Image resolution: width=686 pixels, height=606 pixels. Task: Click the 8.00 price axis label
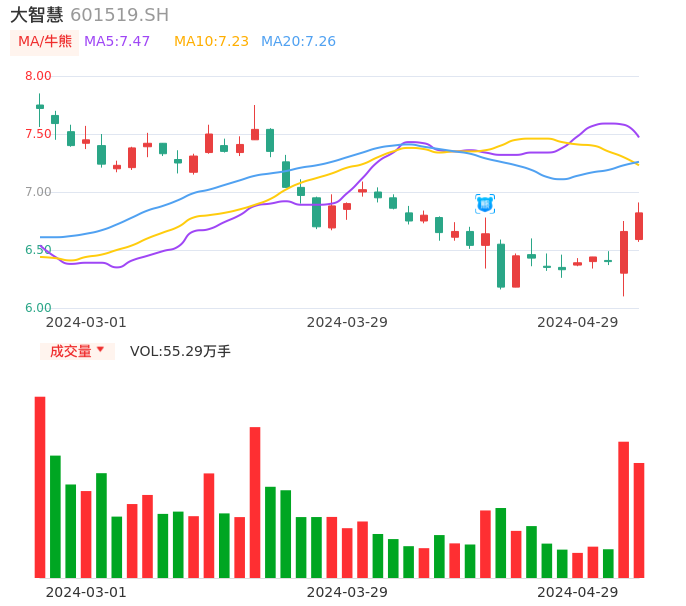click(x=38, y=76)
